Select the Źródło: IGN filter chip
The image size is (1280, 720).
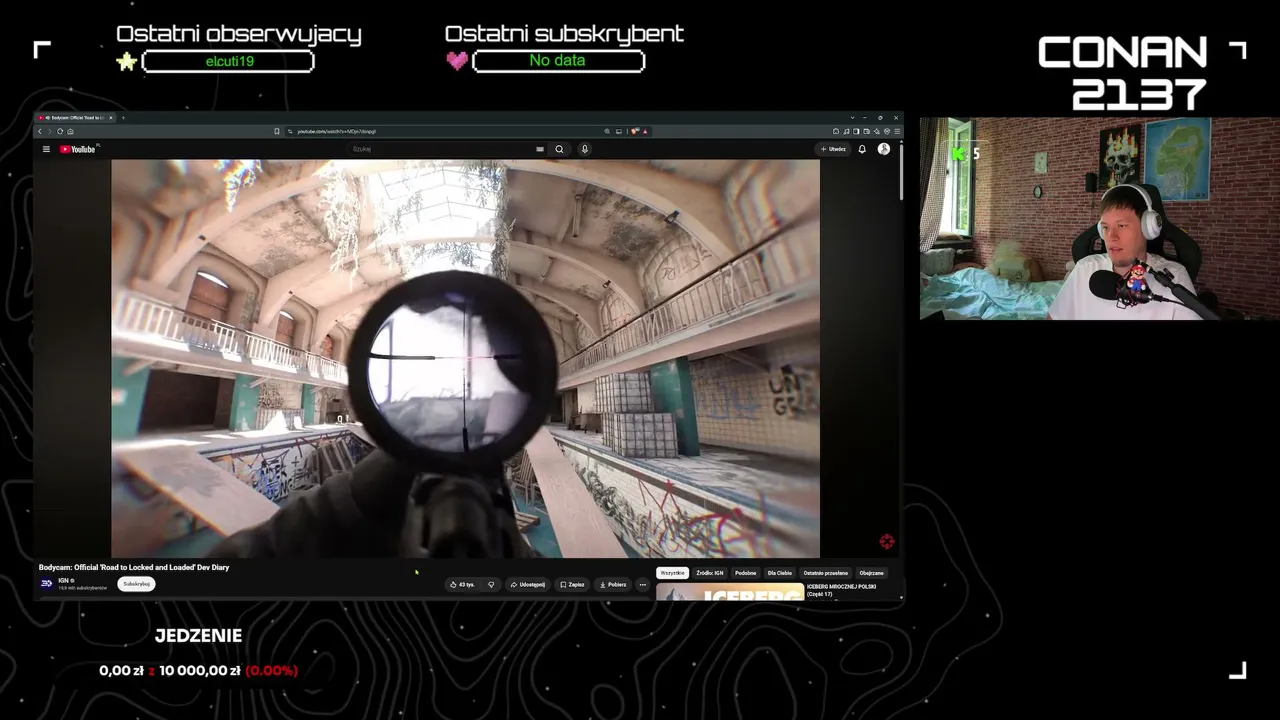click(x=710, y=573)
